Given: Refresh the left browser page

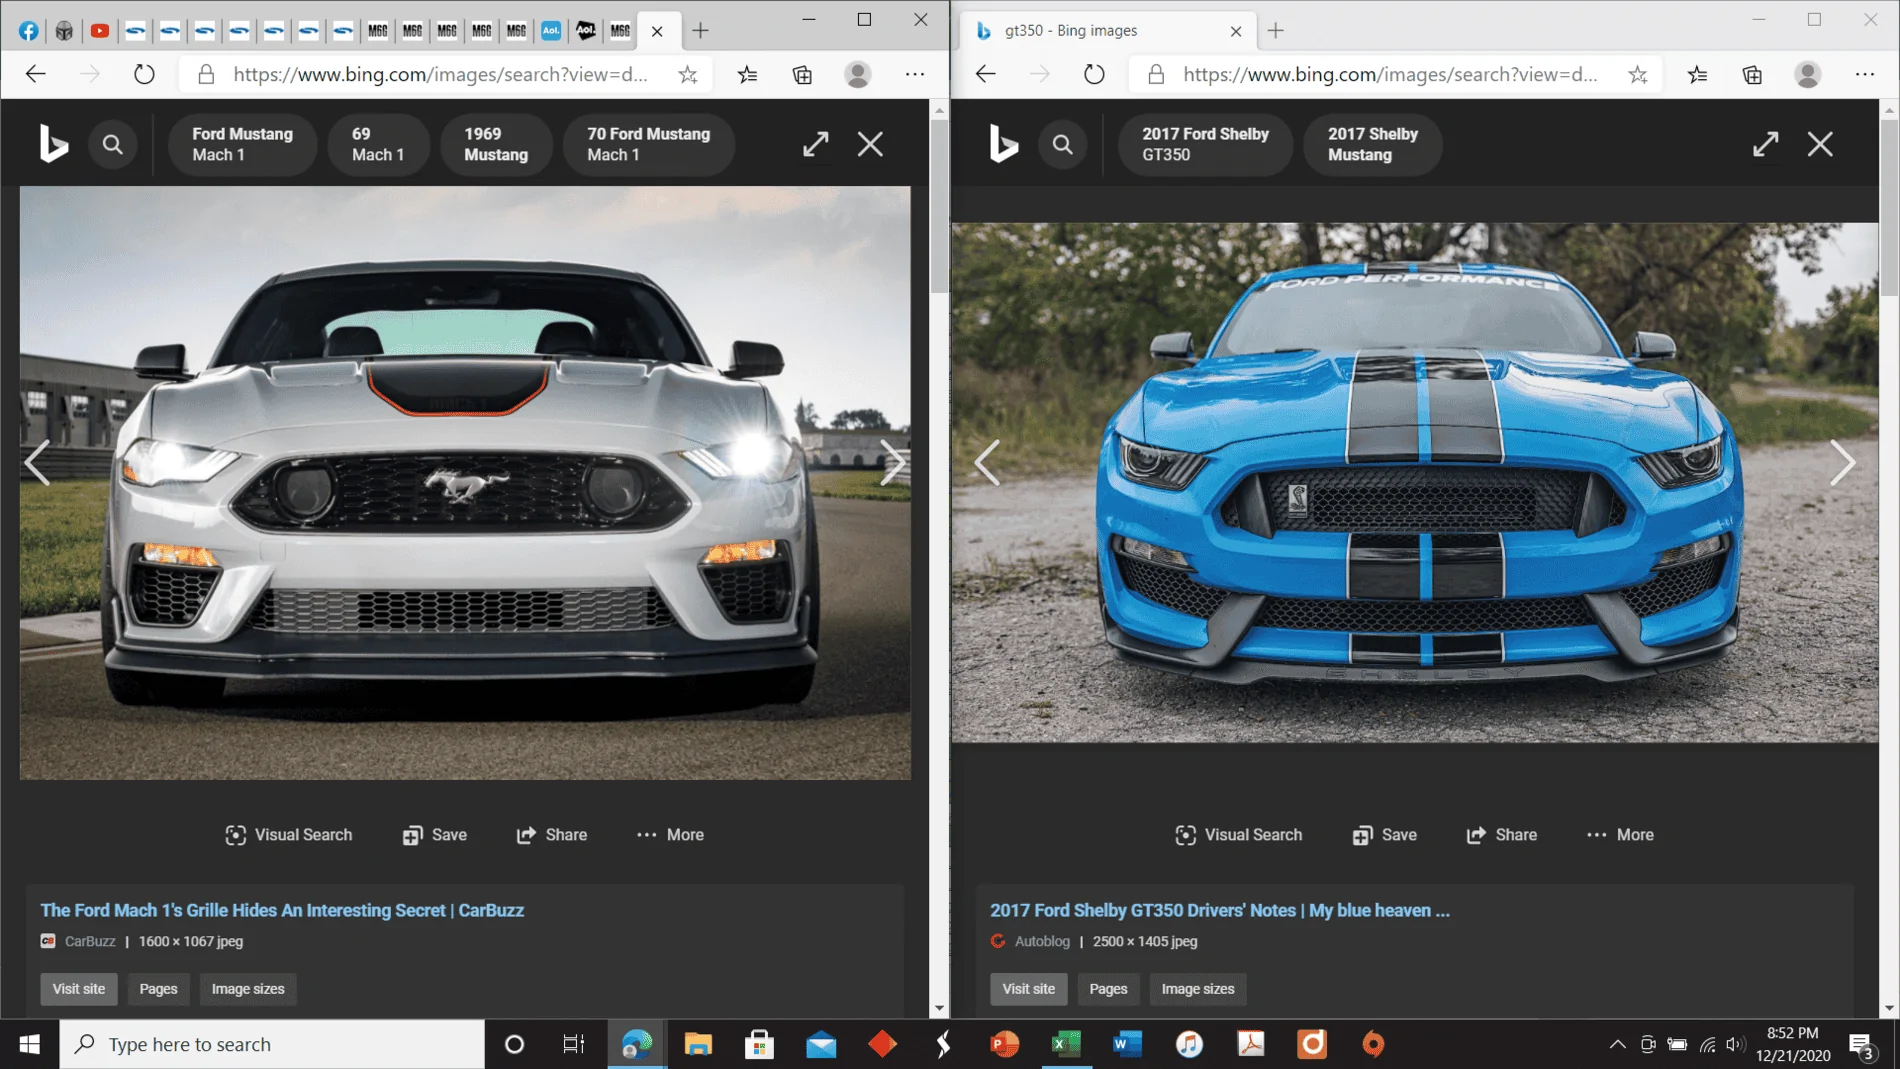Looking at the screenshot, I should [x=144, y=74].
